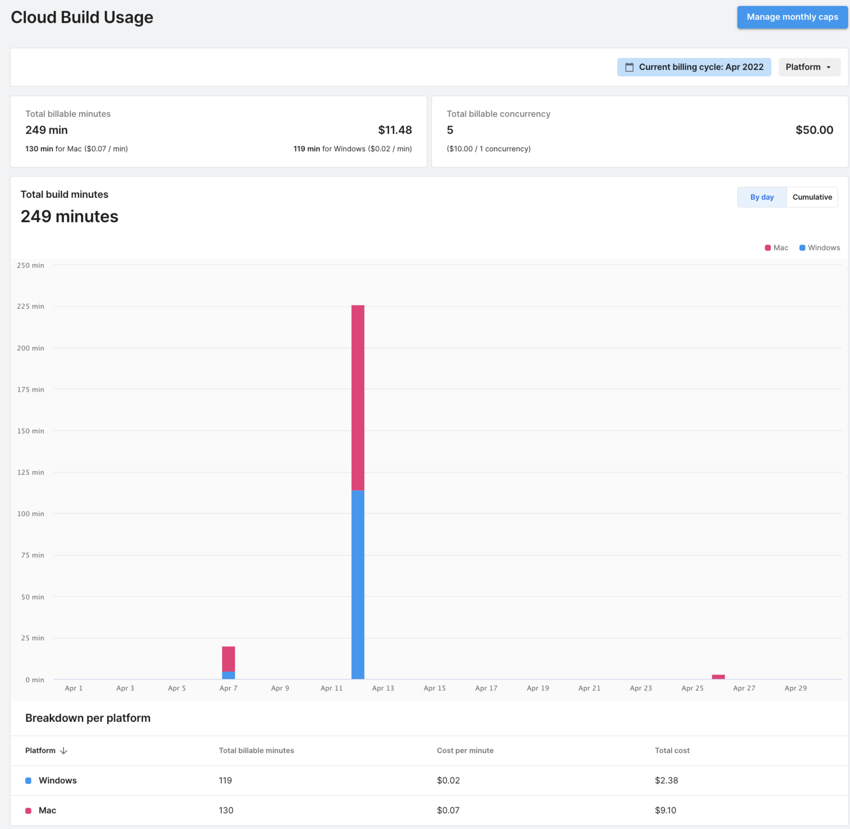The height and width of the screenshot is (829, 850).
Task: Click the tall blue bar segment on Apr 12
Action: [x=357, y=580]
